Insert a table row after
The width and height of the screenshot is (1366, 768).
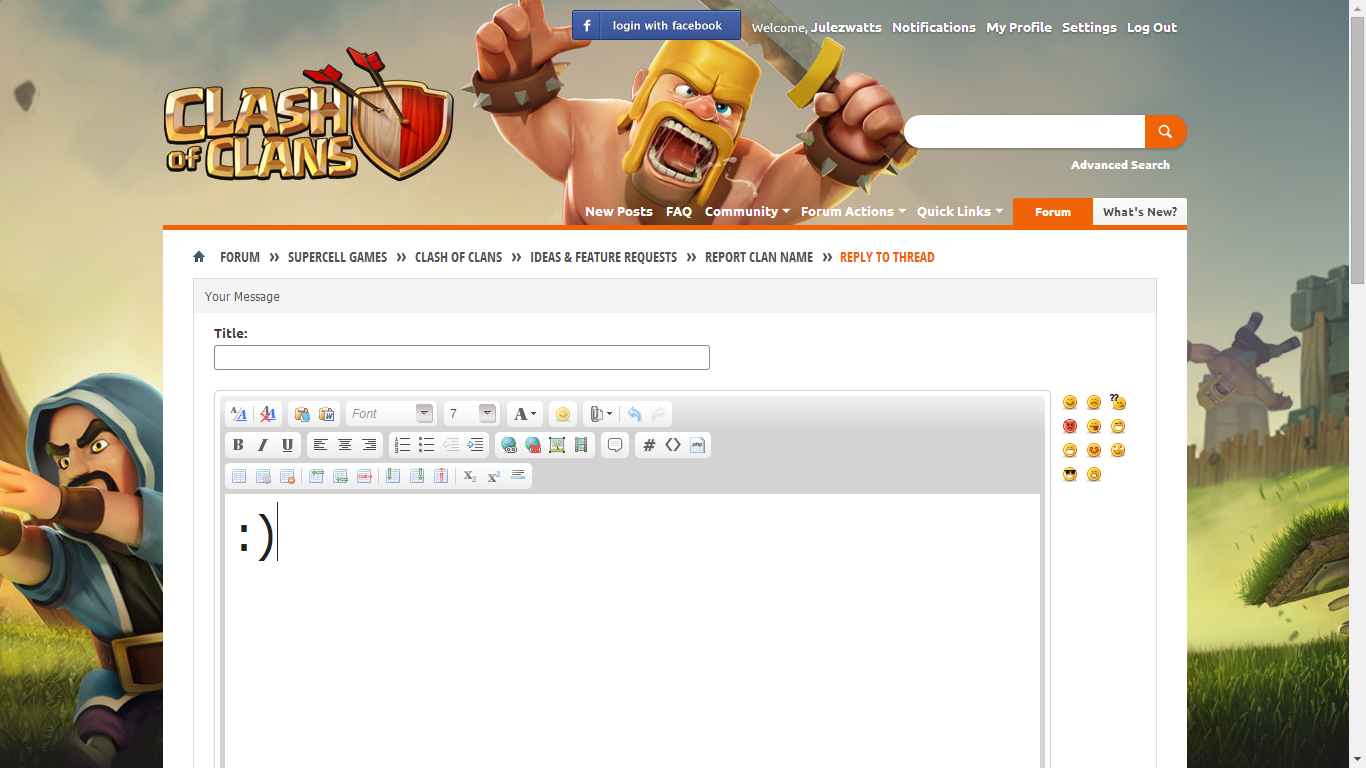click(340, 476)
